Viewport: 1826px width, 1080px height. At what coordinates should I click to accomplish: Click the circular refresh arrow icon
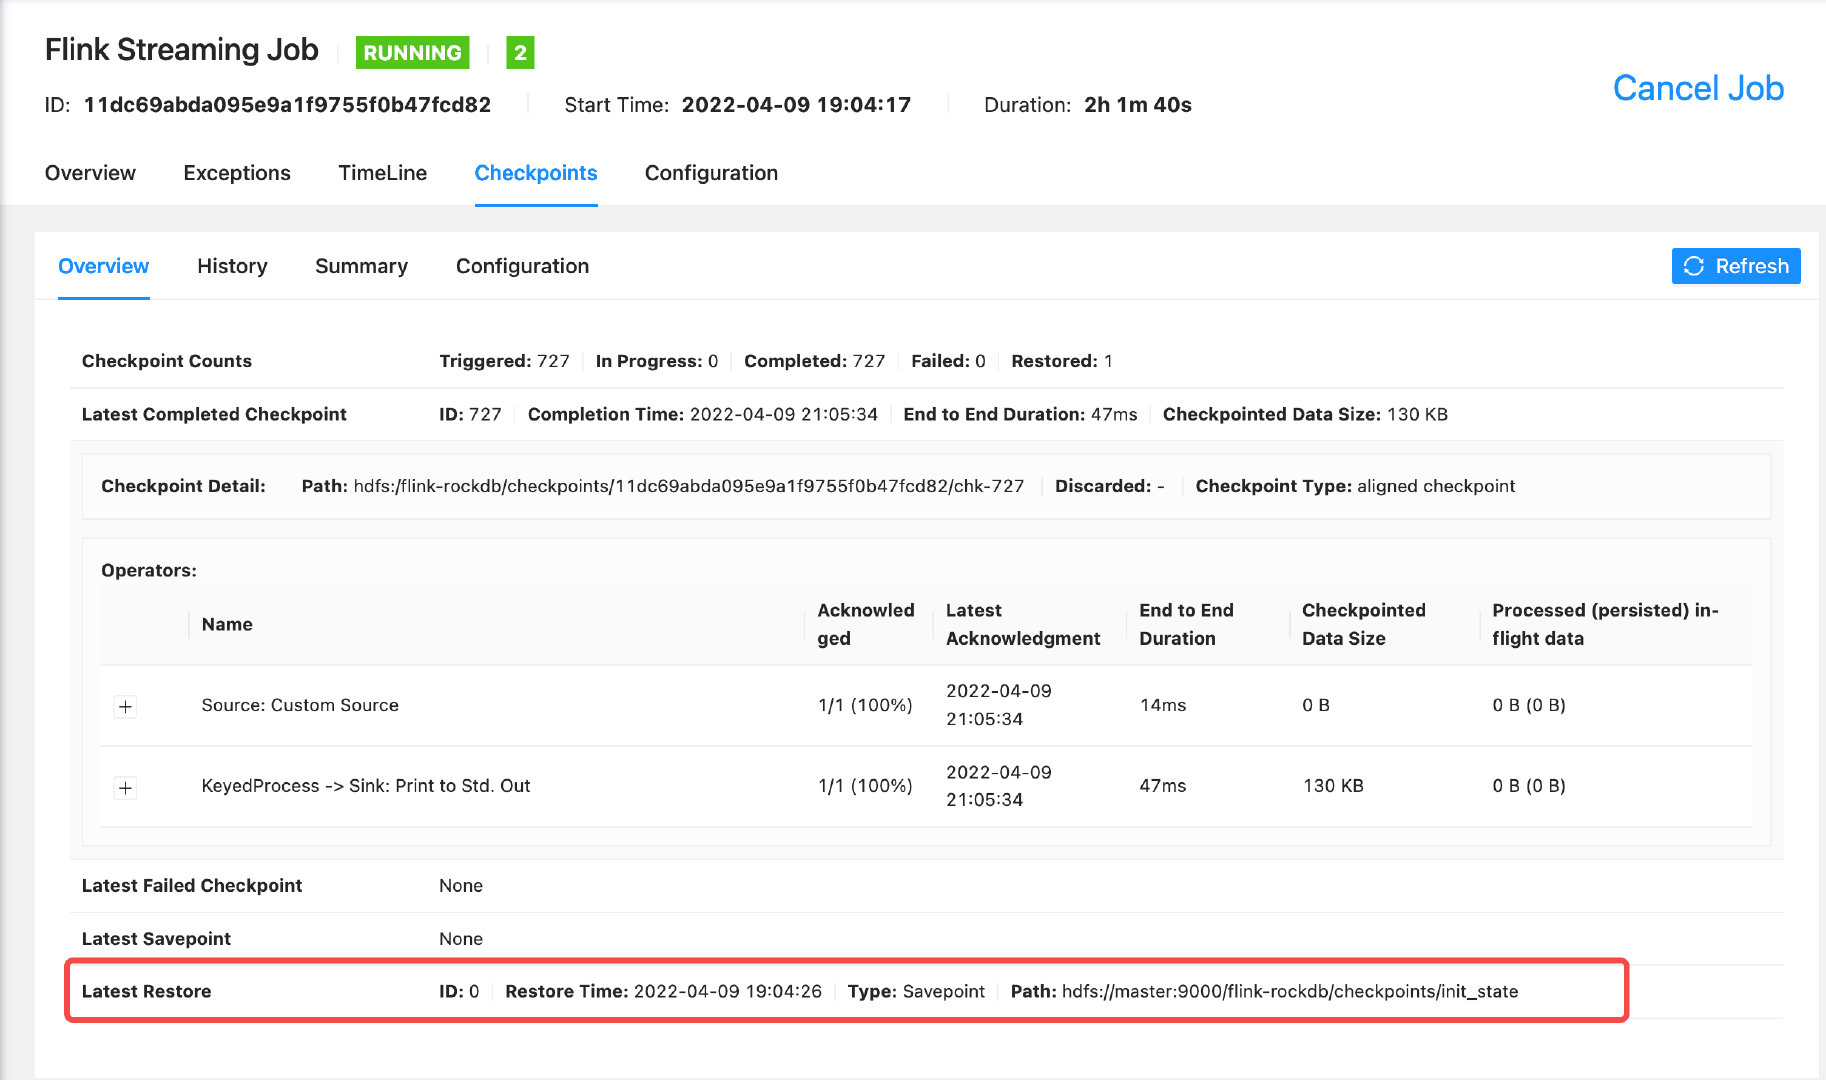[1695, 266]
